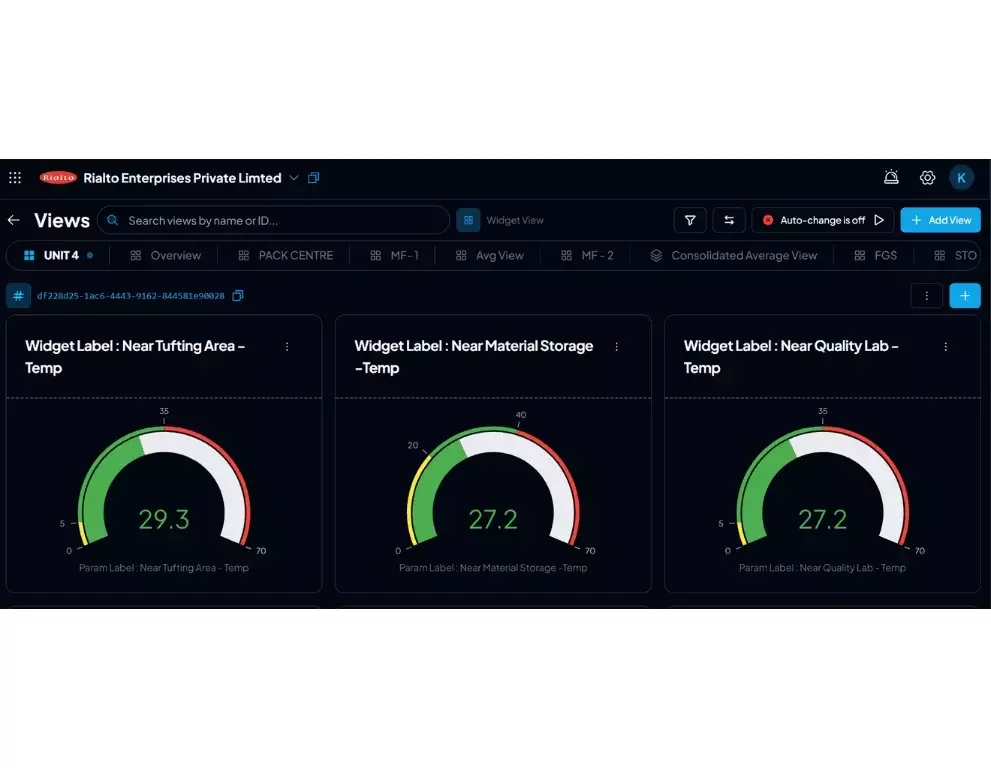Open options menu of Near Tufting Area widget
The width and height of the screenshot is (991, 768).
(x=287, y=346)
